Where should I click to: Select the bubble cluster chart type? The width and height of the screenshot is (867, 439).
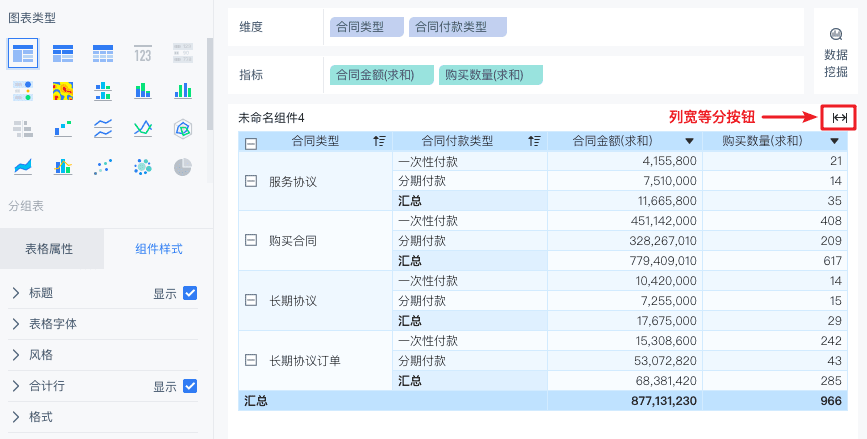[x=143, y=166]
